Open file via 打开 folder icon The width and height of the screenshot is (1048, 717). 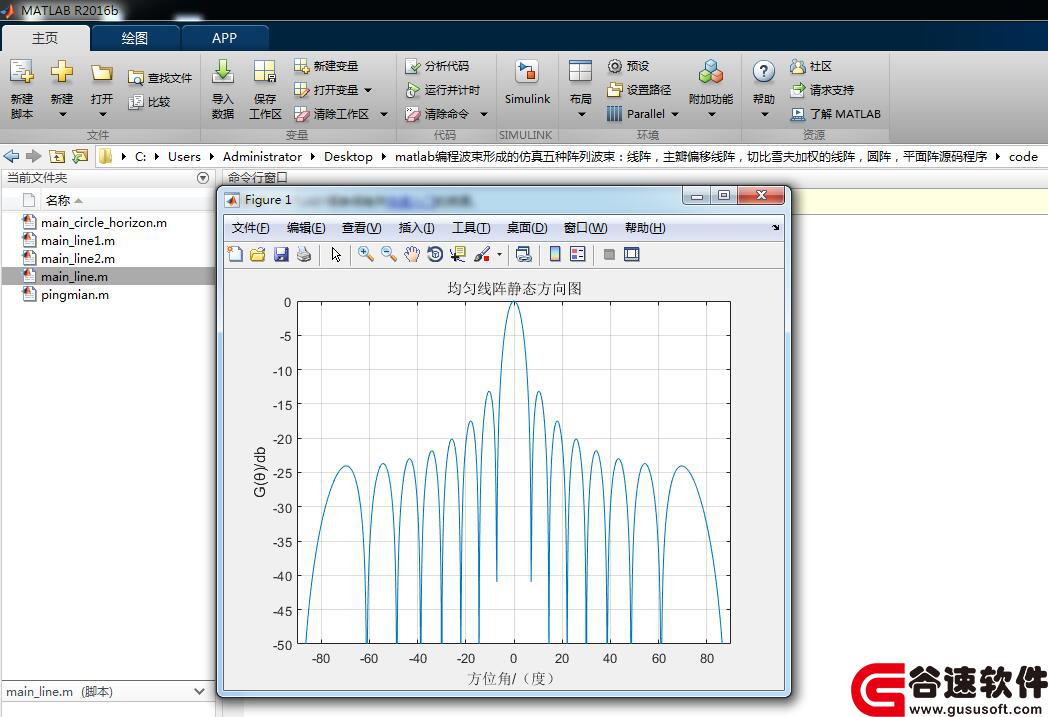(102, 72)
